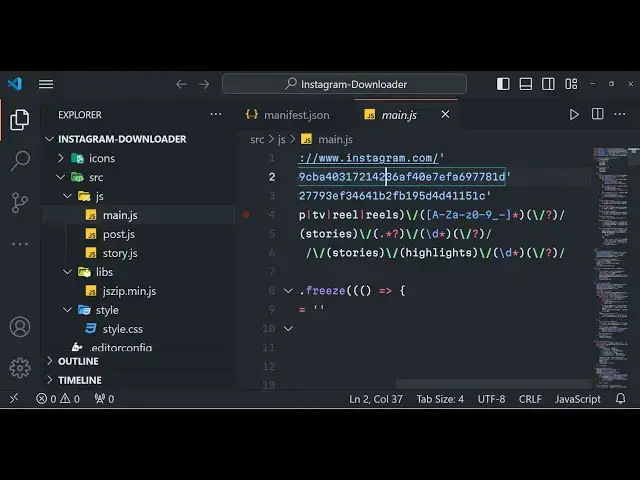This screenshot has width=640, height=480.
Task: Fold the code block at line 10
Action: 288,328
